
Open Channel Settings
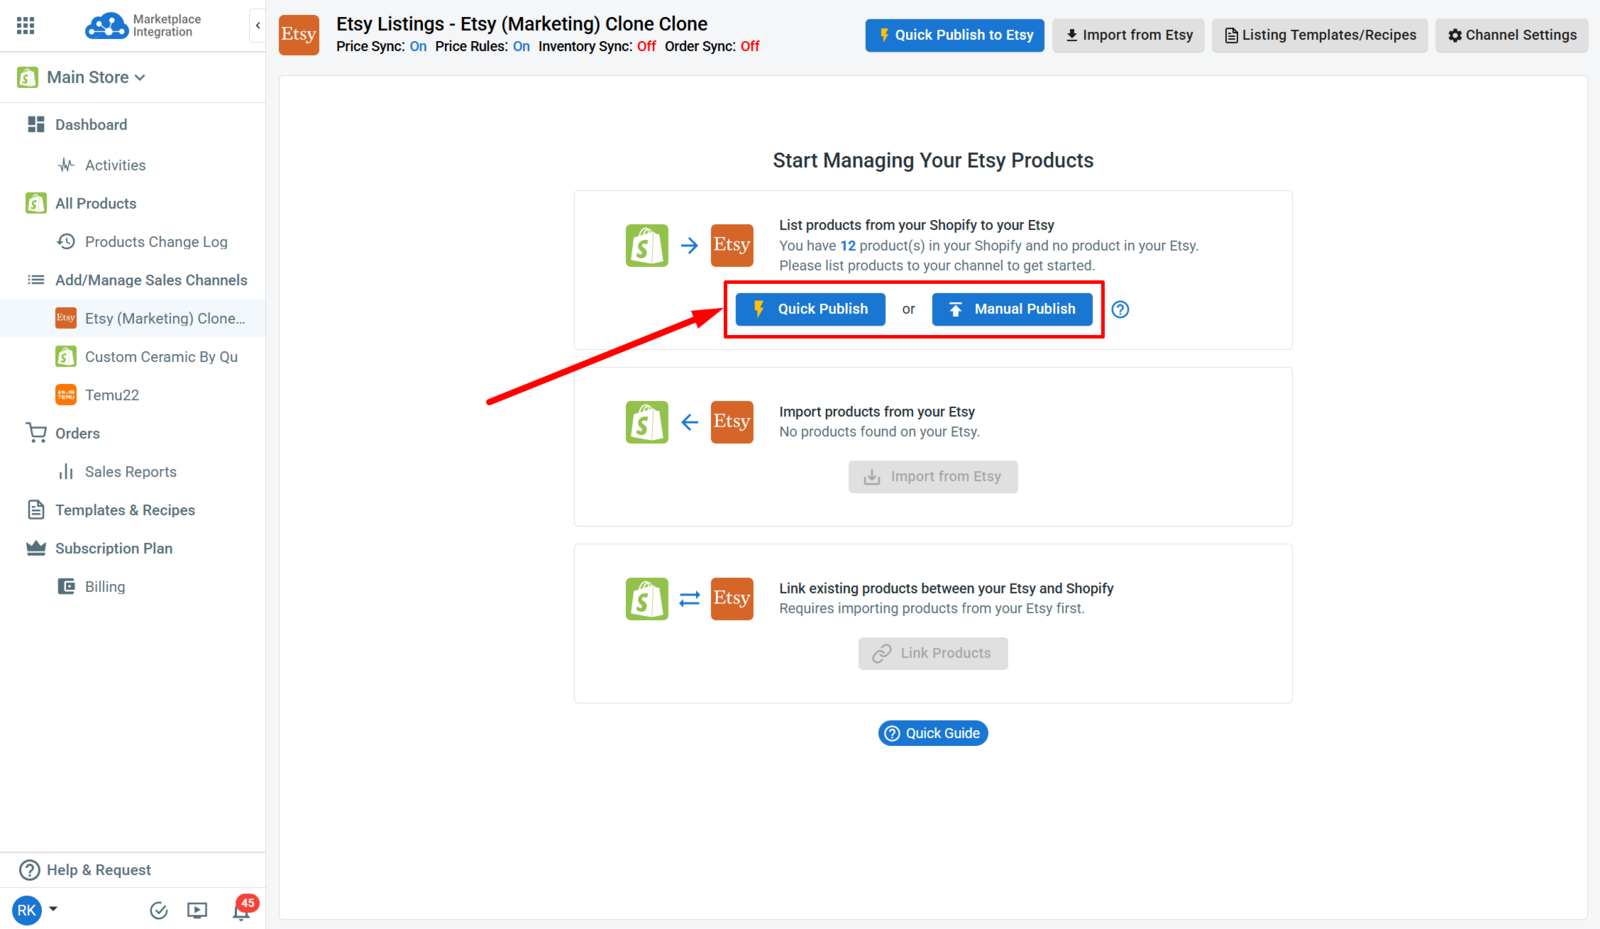[x=1511, y=35]
